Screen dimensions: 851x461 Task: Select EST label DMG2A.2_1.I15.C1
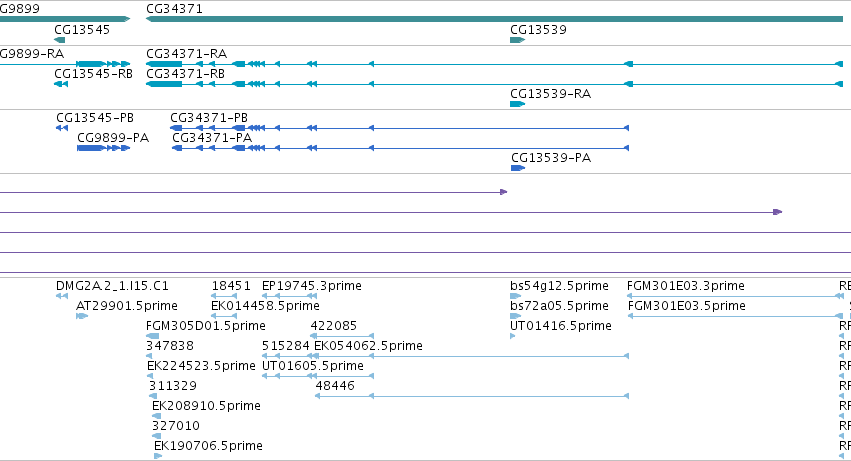tap(112, 286)
